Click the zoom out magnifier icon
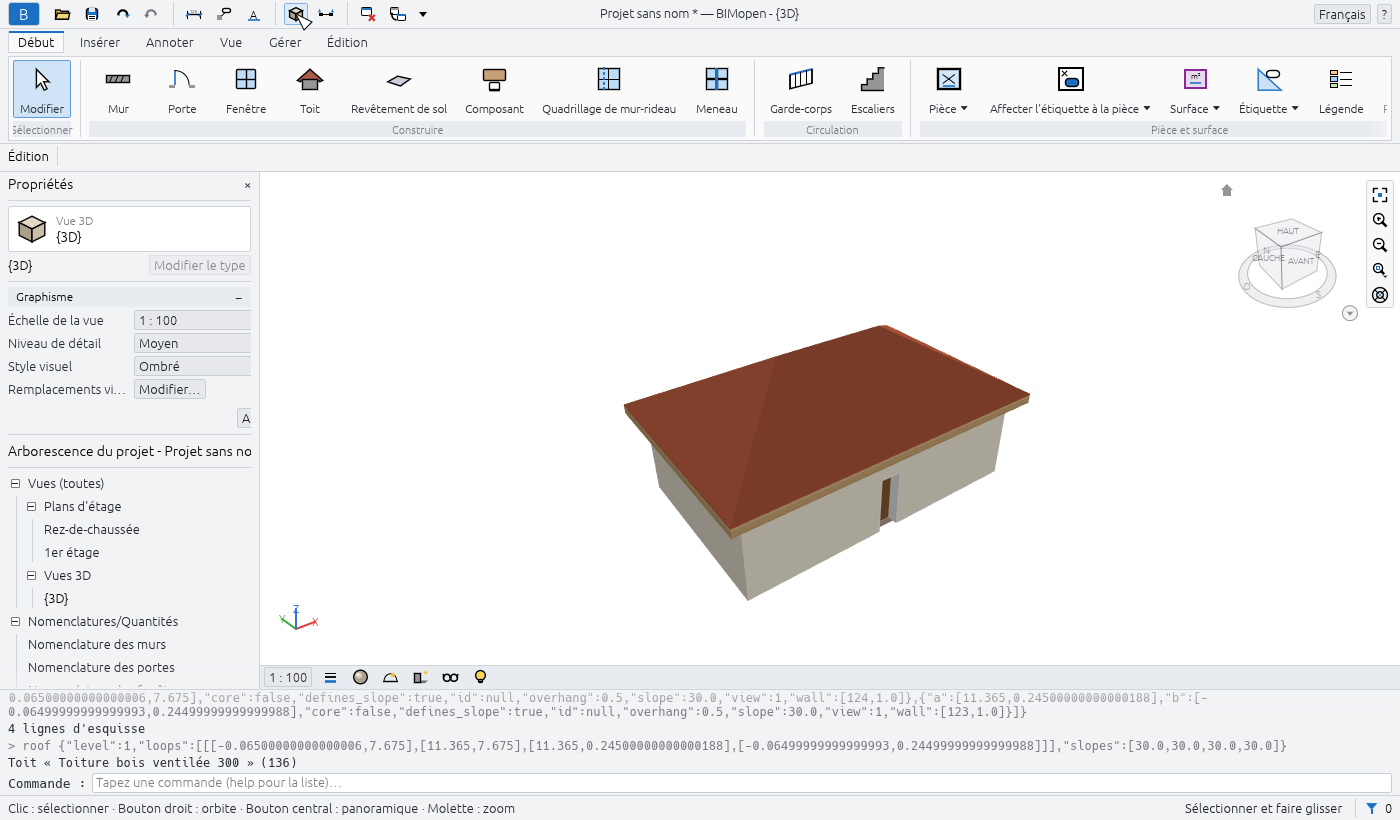The height and width of the screenshot is (820, 1400). click(1380, 245)
